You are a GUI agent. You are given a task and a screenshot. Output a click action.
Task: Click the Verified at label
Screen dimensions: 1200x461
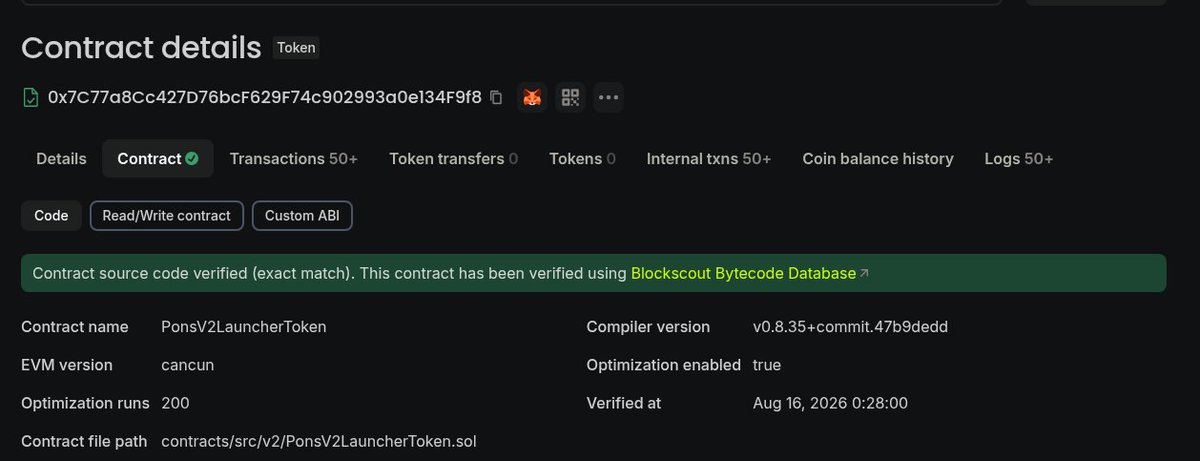pos(624,403)
